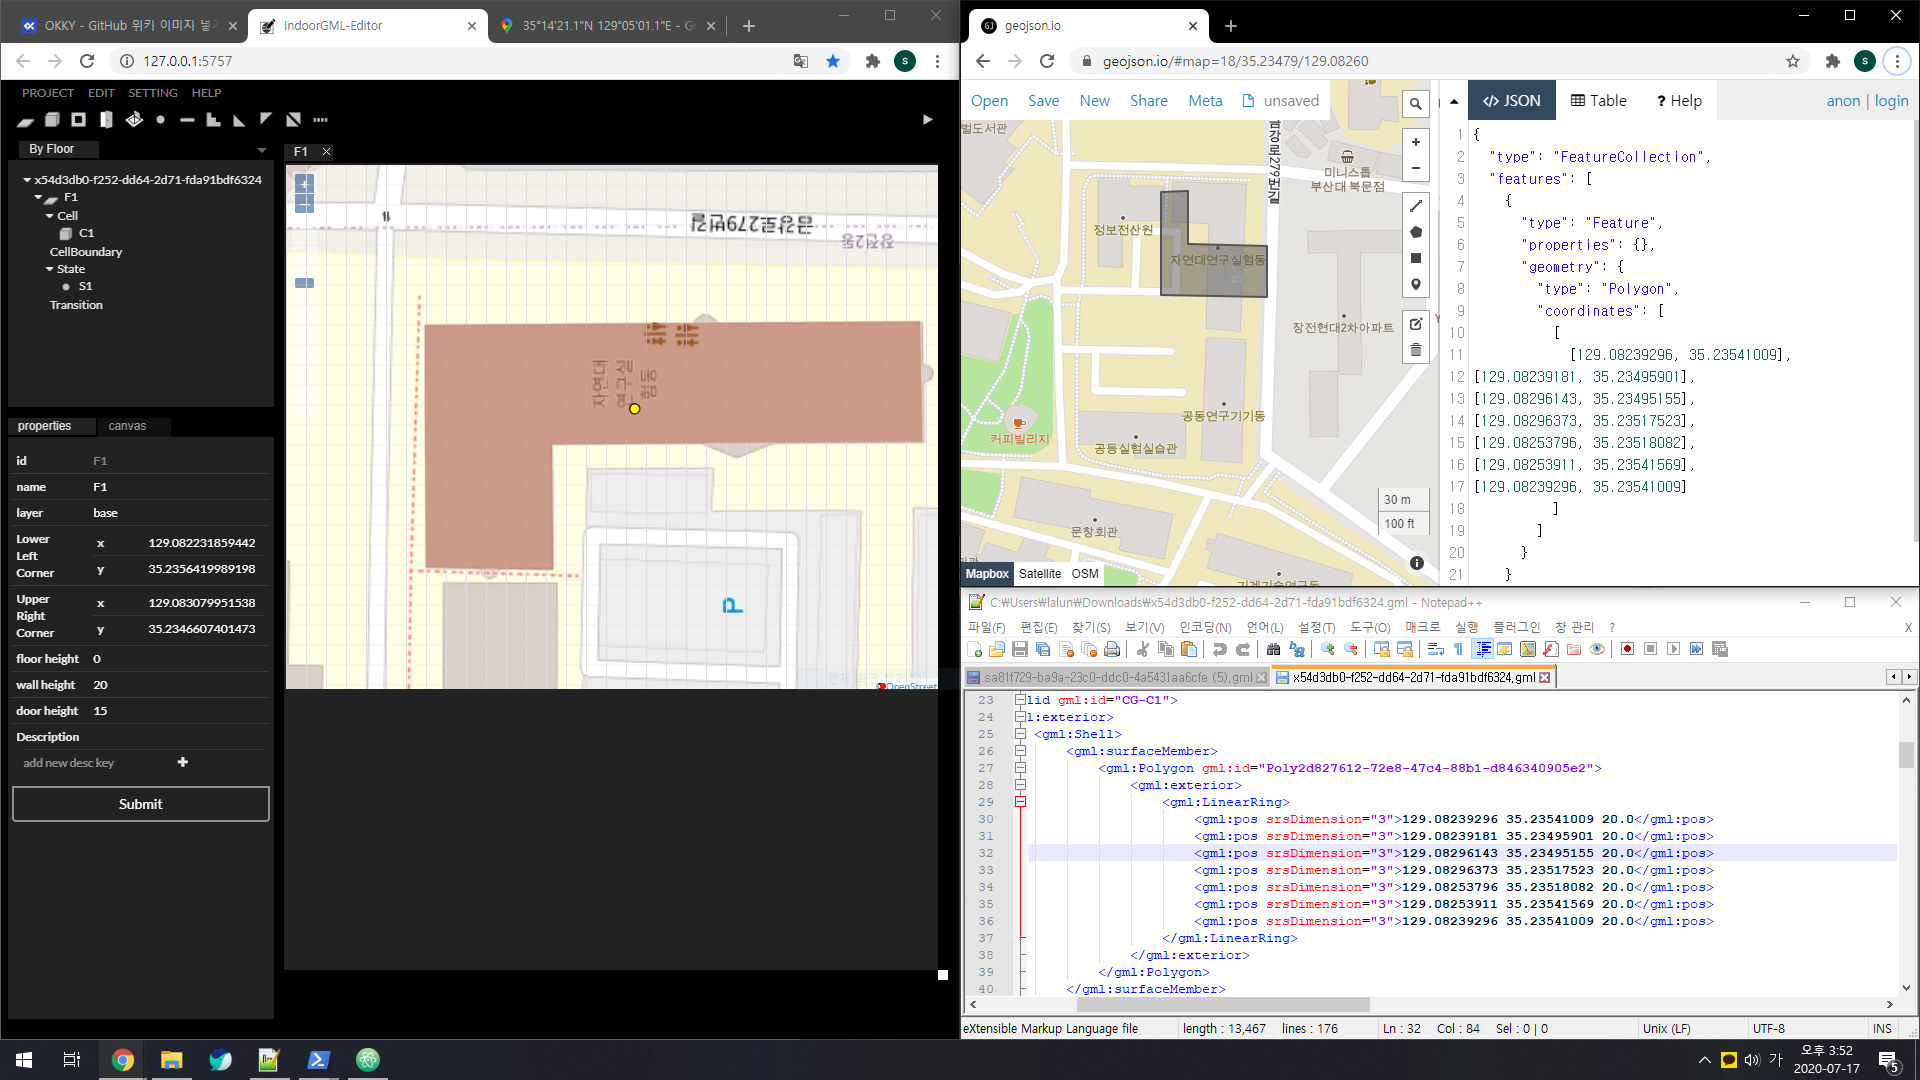Click the login link in geojson.io
This screenshot has width=1920, height=1080.
point(1890,101)
